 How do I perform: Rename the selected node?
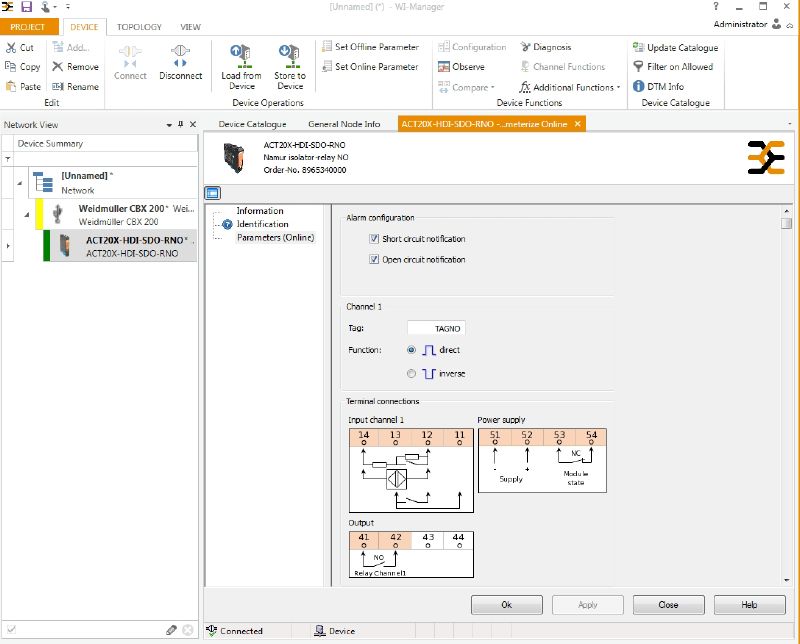click(x=75, y=87)
